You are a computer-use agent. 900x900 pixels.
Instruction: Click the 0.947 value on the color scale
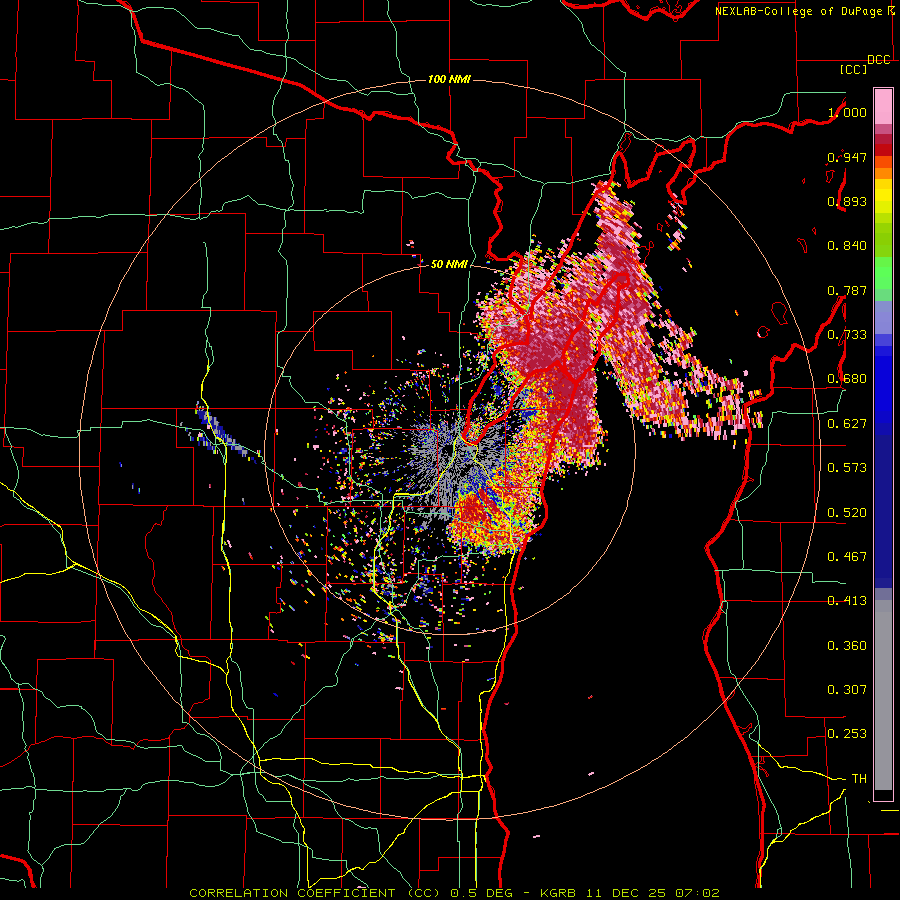point(847,157)
